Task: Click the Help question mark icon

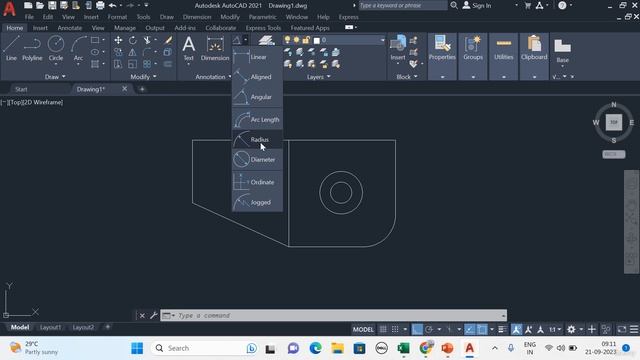Action: 562,5
